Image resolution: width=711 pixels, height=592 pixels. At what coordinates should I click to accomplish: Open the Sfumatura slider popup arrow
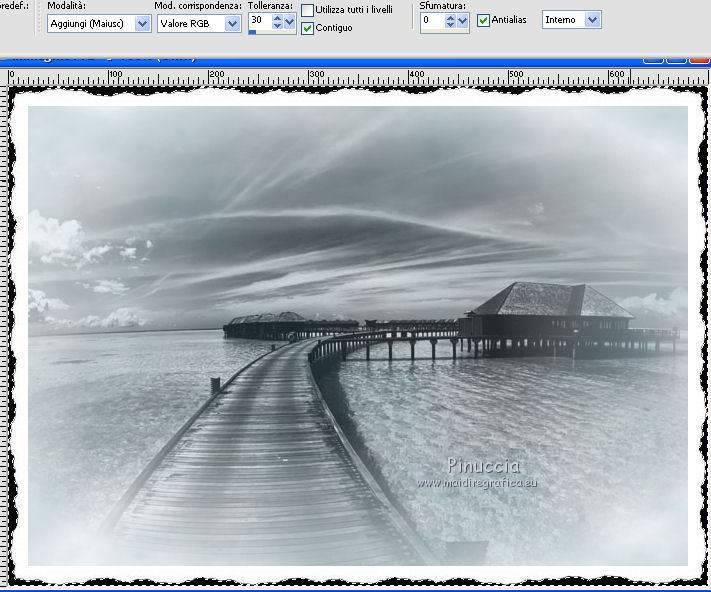pos(463,21)
